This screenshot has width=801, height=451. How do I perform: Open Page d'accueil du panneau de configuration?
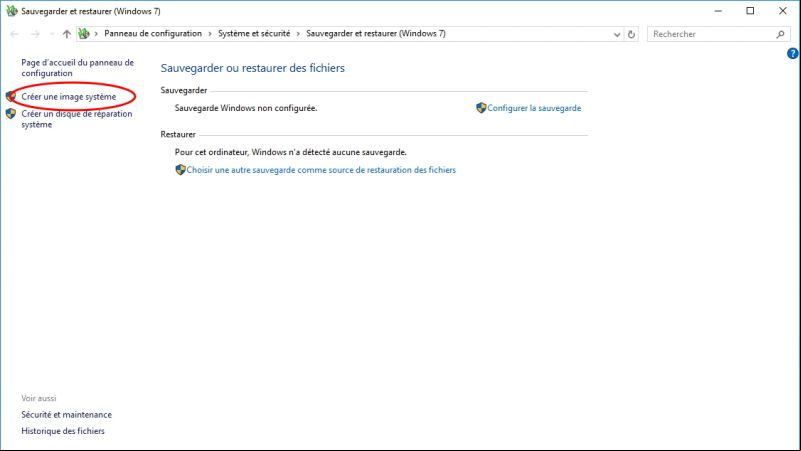(77, 67)
